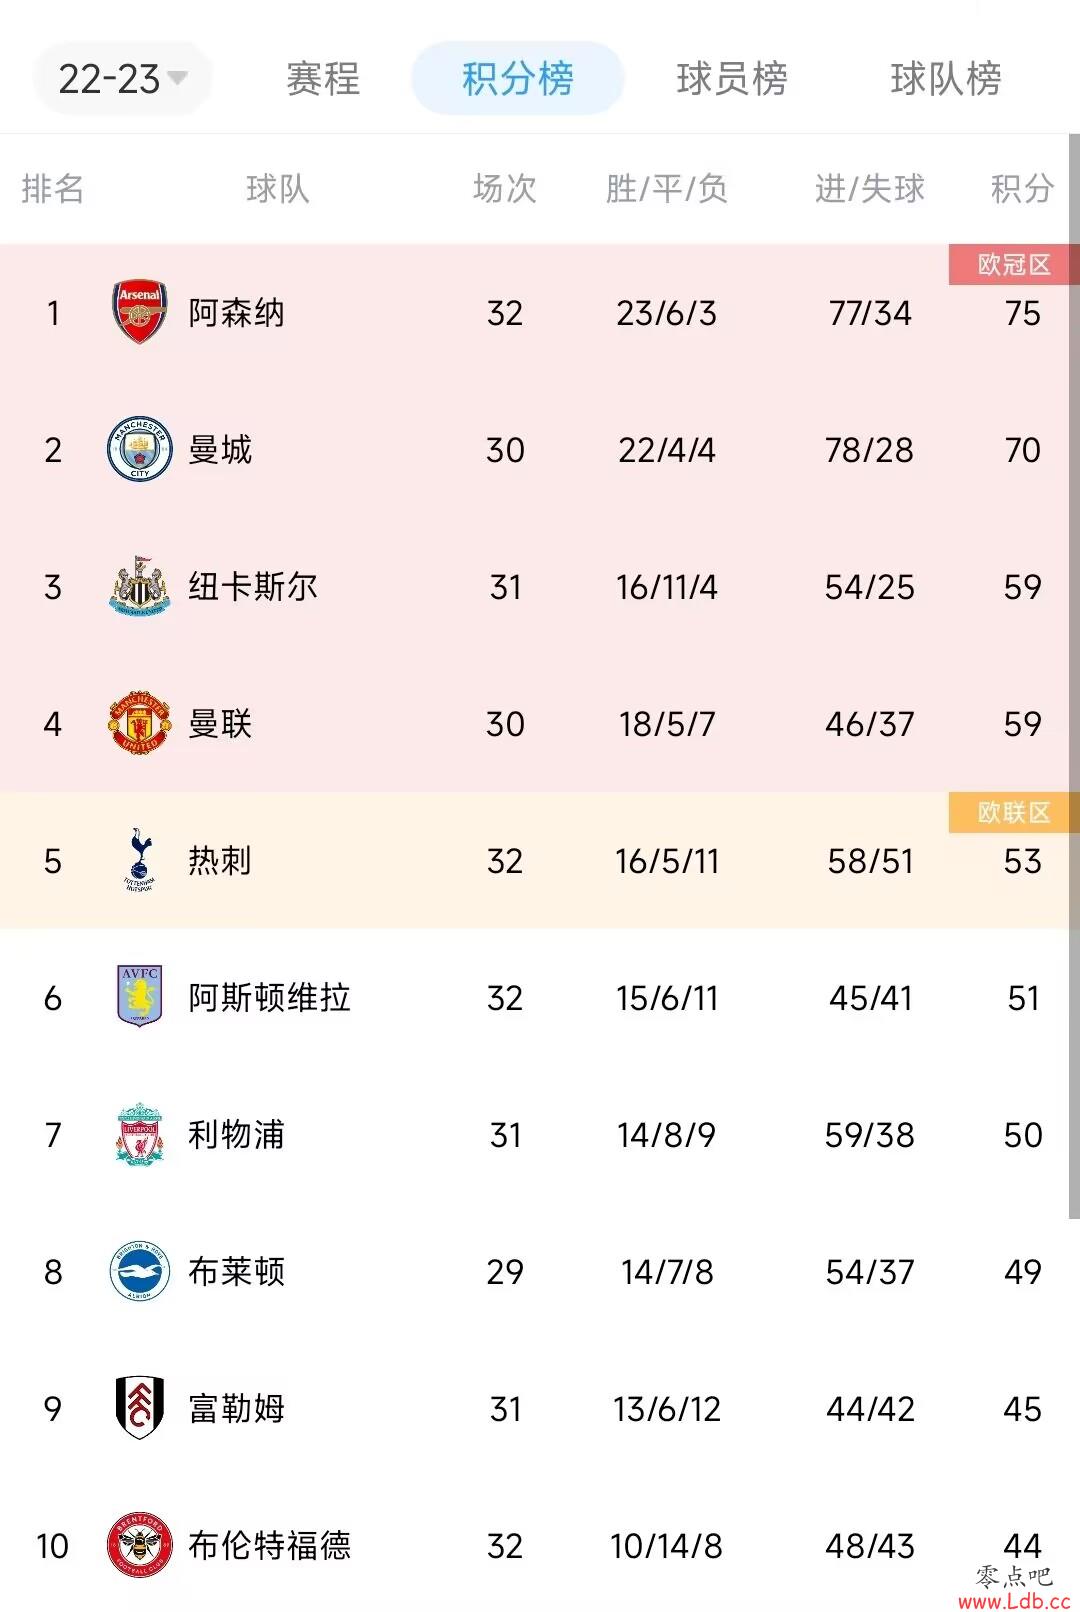Open the 球员榜 tab

coord(731,78)
